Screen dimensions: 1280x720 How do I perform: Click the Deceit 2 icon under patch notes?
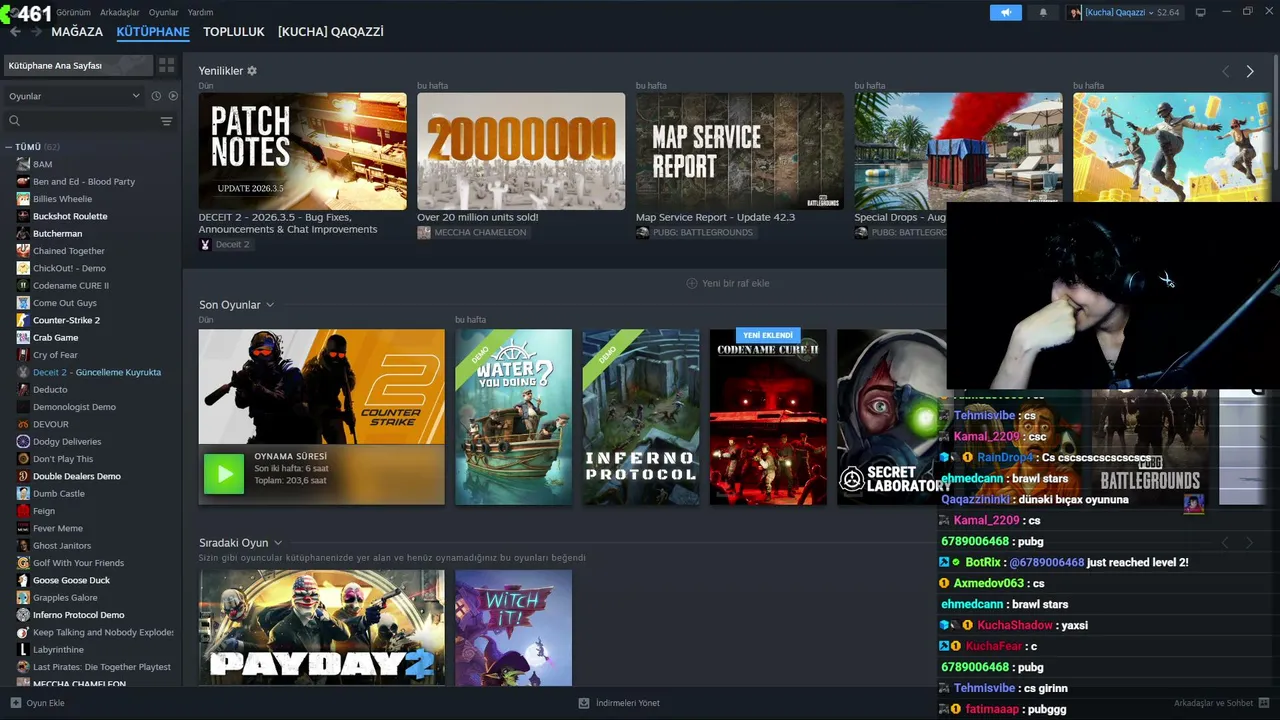(205, 245)
